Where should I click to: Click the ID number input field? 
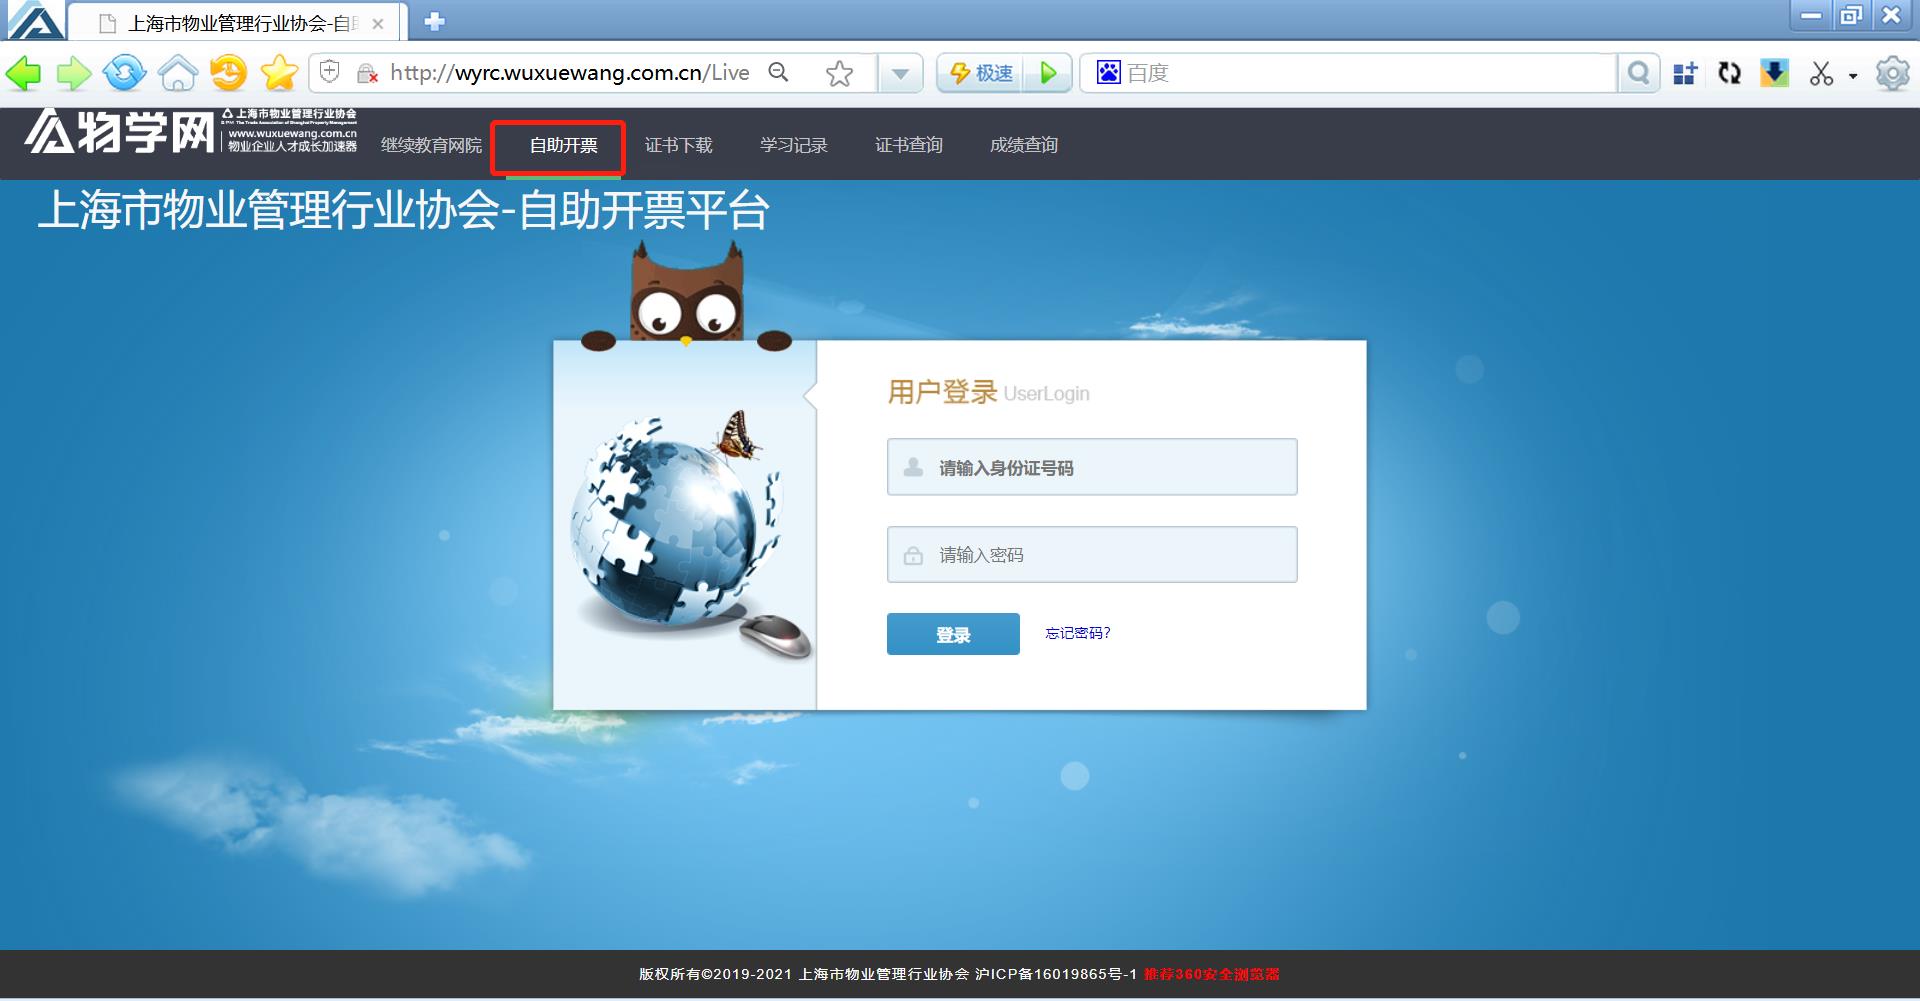(x=1092, y=467)
